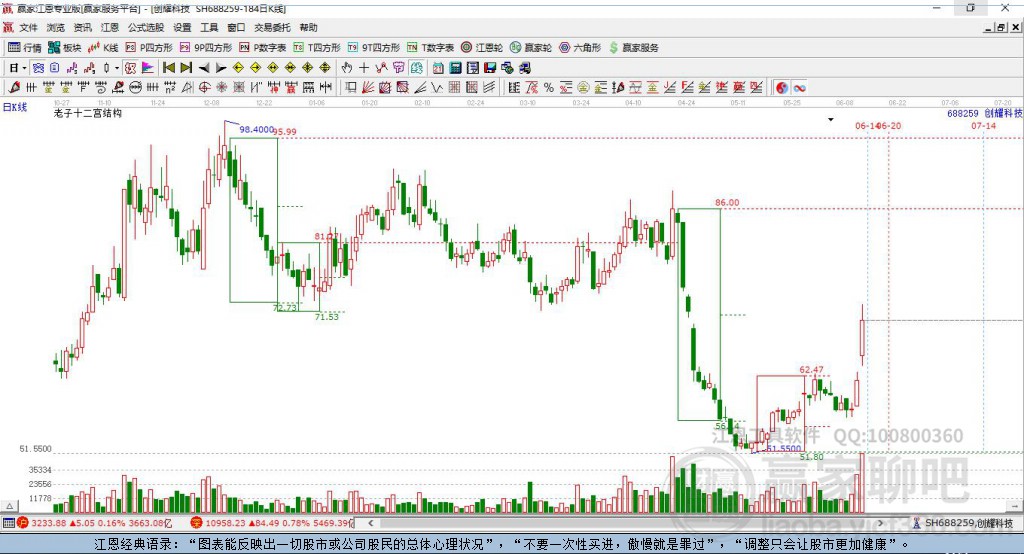Click the 07-14 date marker
Screen dimensions: 1024x554
click(984, 125)
